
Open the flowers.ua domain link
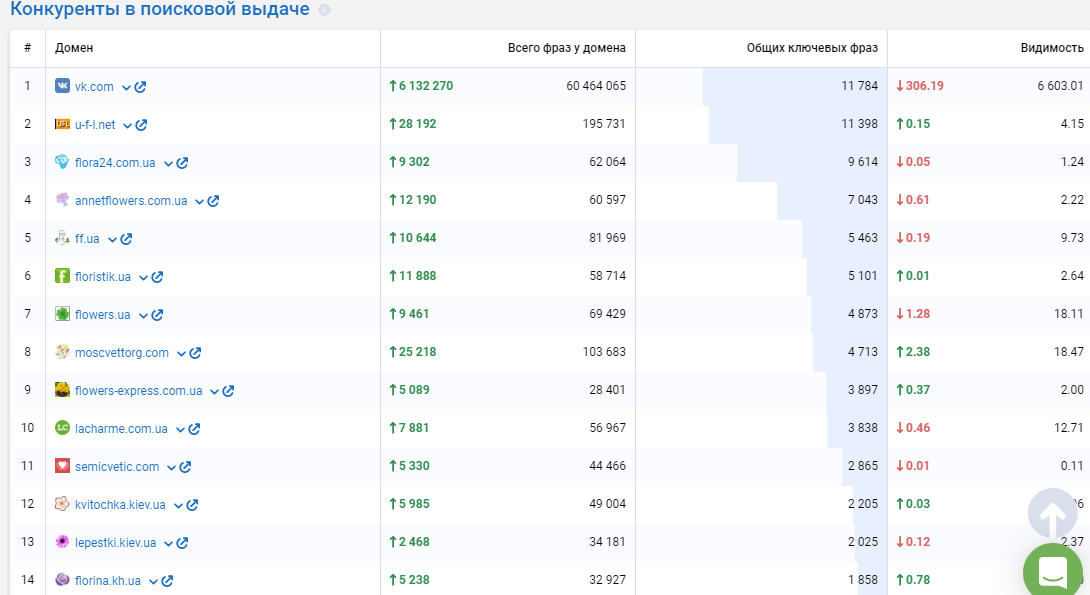click(x=102, y=315)
